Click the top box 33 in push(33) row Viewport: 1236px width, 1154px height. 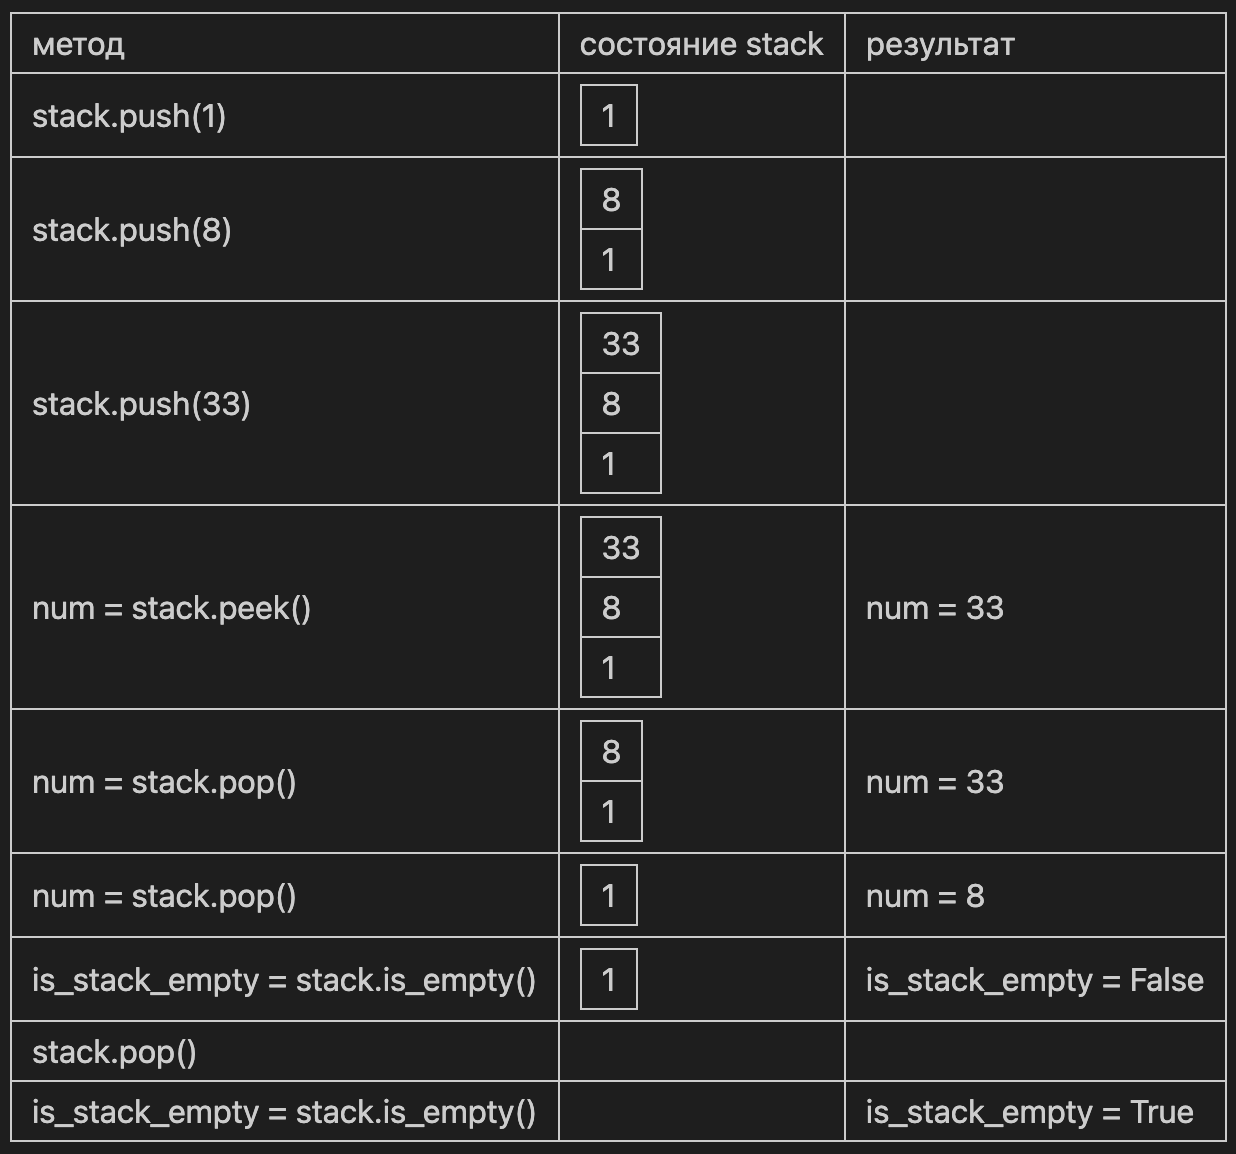click(621, 344)
